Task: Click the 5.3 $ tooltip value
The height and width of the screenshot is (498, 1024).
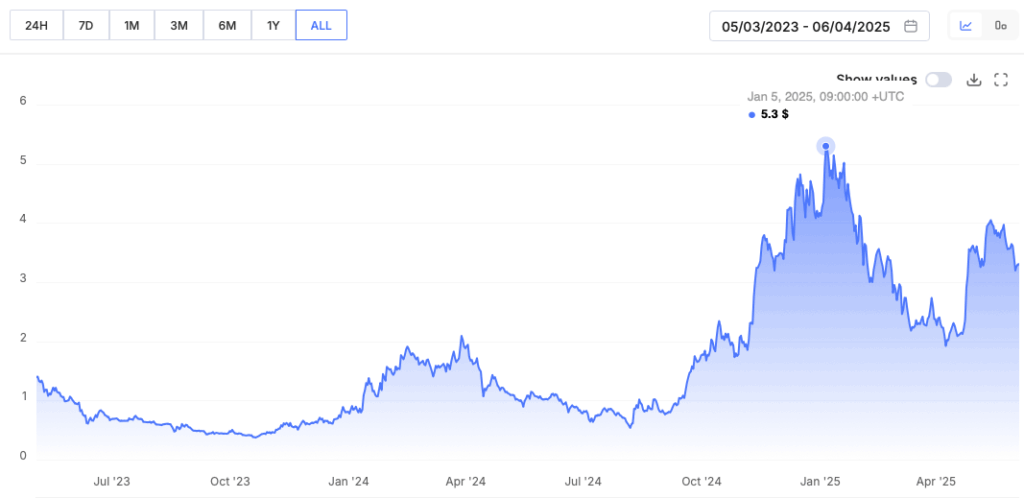Action: click(x=775, y=114)
